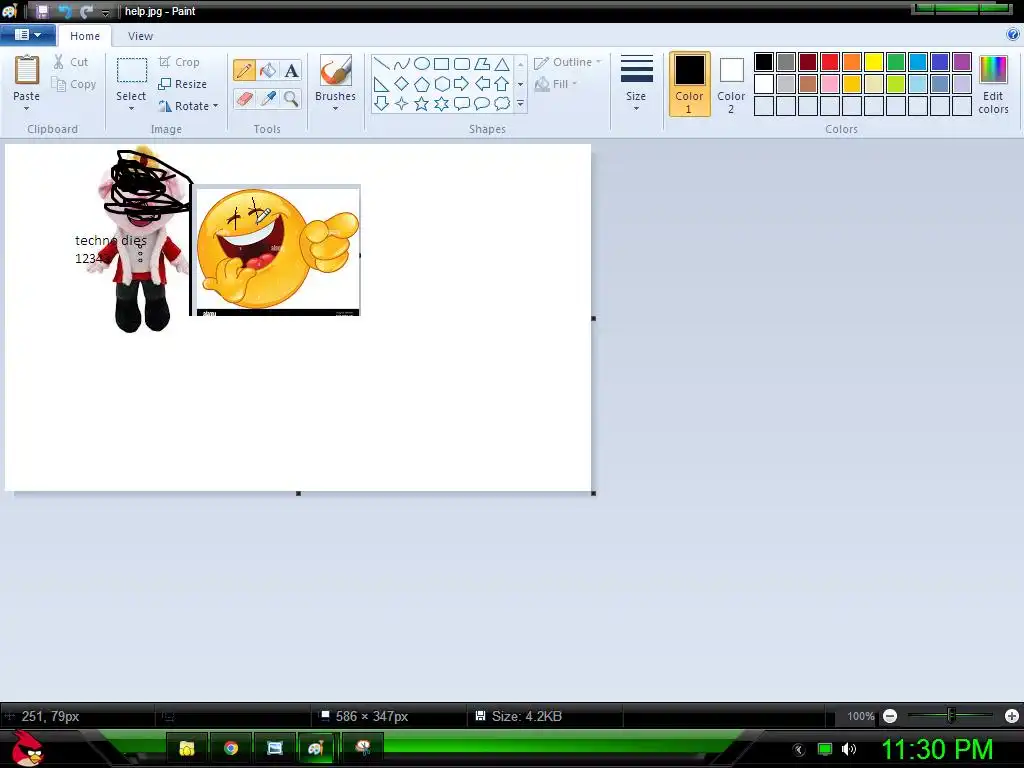Open Customize Quick Access Toolbar arrow

[x=105, y=12]
